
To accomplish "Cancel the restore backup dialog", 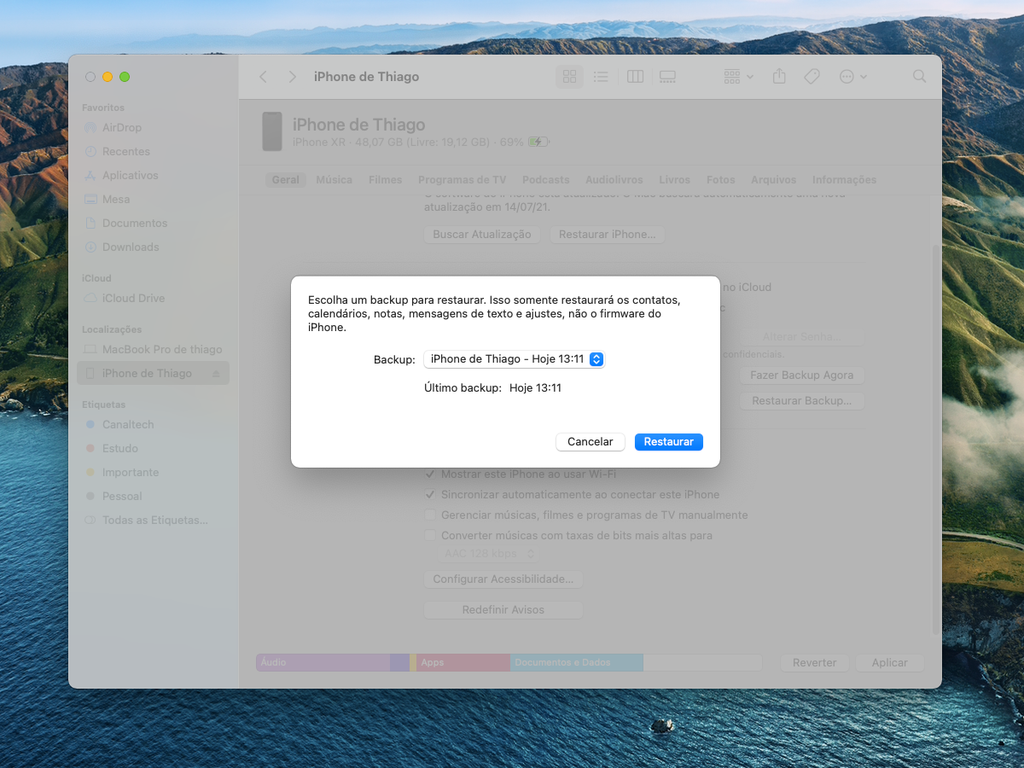I will pyautogui.click(x=590, y=441).
